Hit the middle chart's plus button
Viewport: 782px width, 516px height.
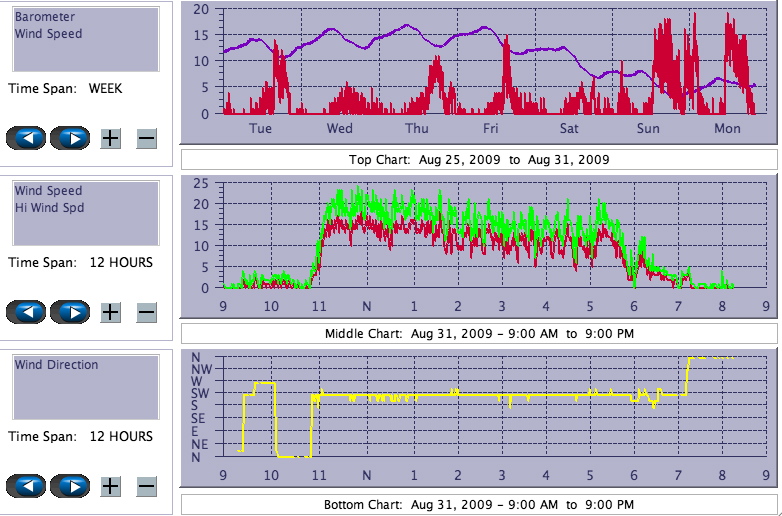[x=111, y=312]
